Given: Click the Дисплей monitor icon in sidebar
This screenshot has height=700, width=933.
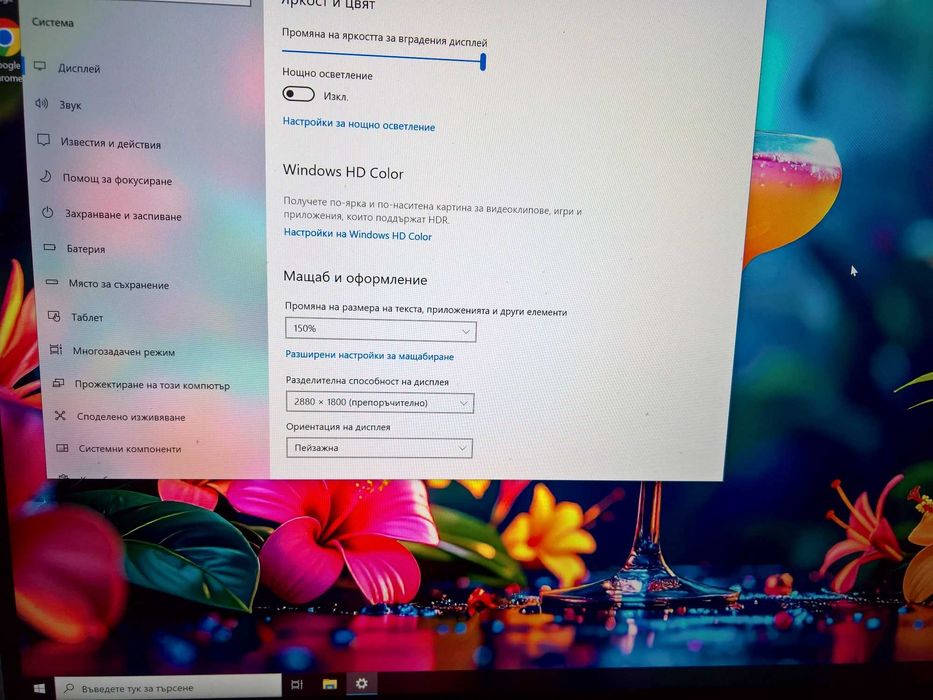Looking at the screenshot, I should tap(40, 66).
